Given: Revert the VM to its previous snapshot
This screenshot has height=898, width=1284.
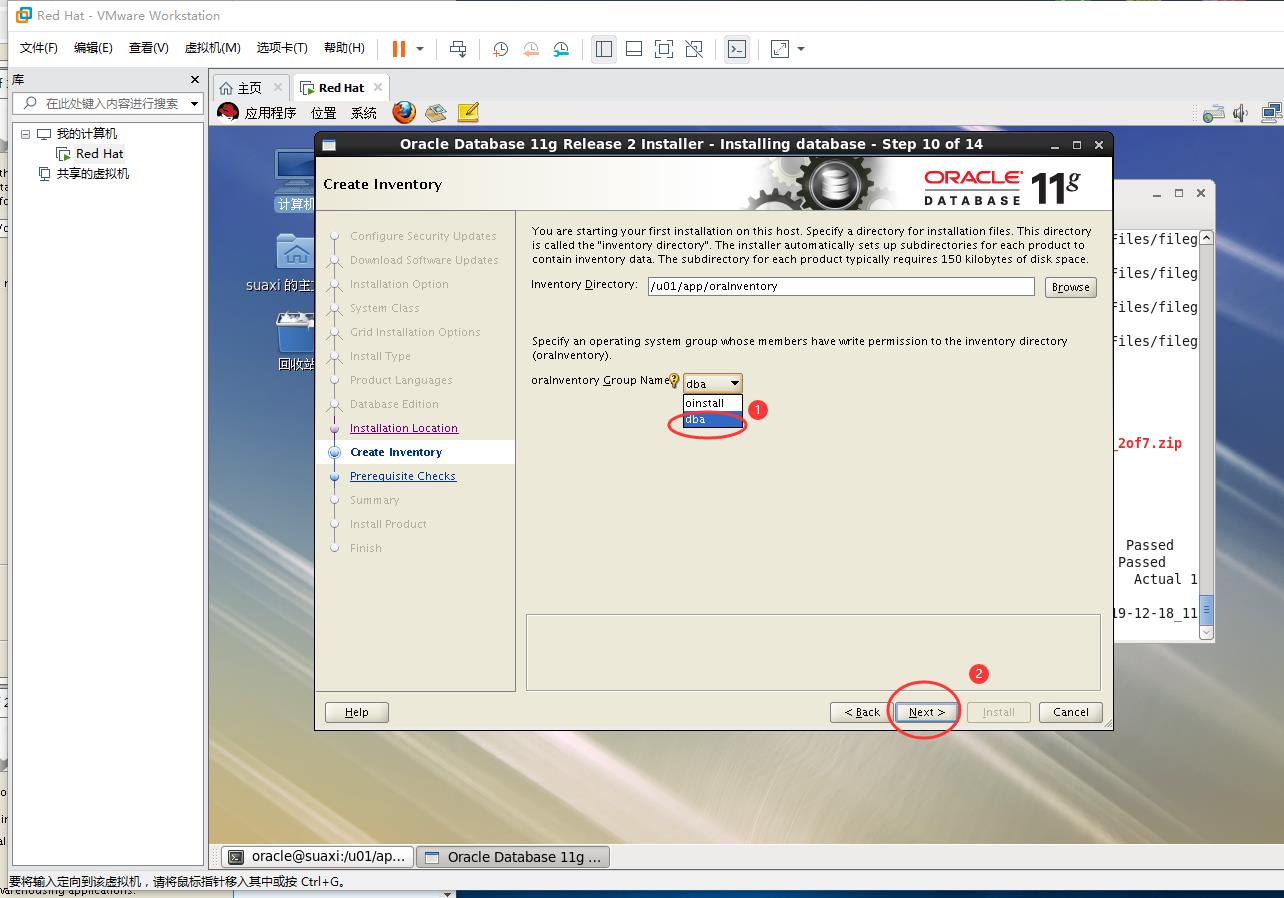Looking at the screenshot, I should tap(531, 49).
